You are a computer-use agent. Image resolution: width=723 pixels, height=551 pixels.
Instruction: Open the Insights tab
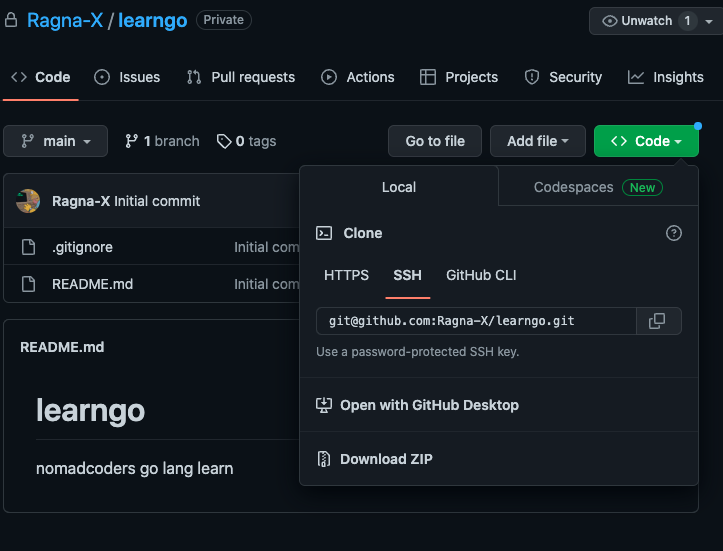pyautogui.click(x=666, y=77)
